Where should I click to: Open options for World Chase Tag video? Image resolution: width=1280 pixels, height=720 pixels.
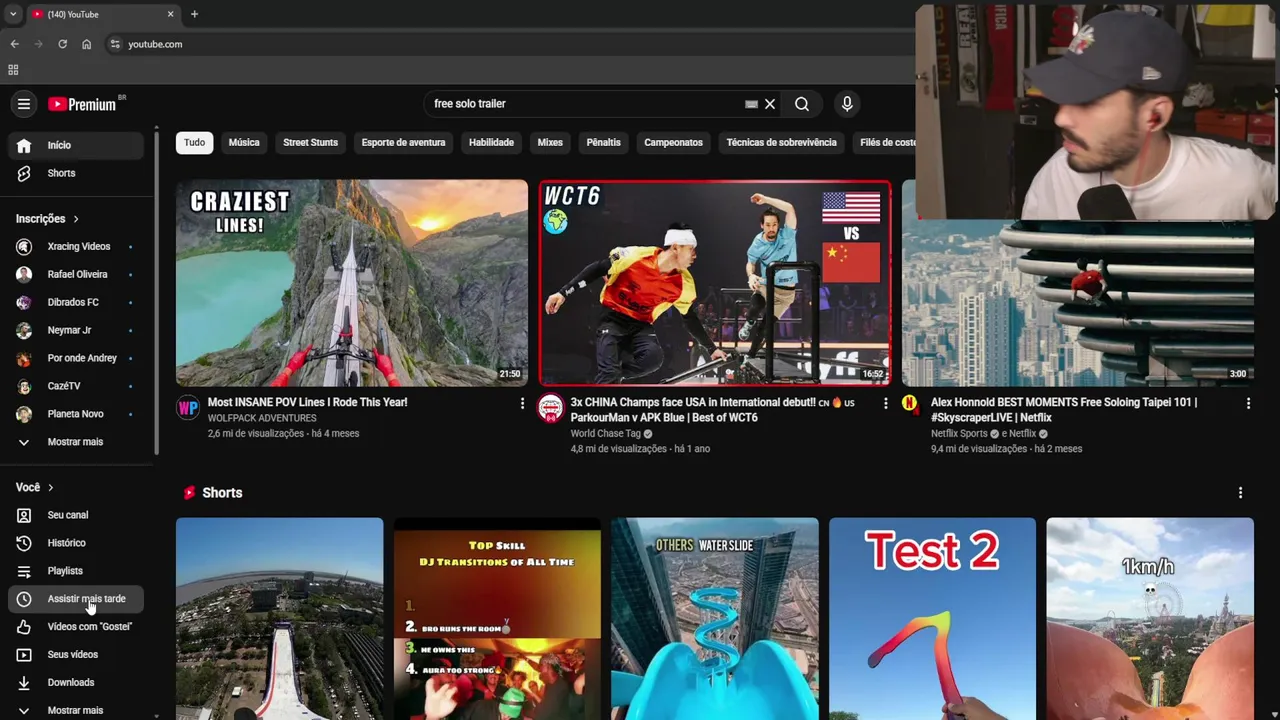[885, 403]
